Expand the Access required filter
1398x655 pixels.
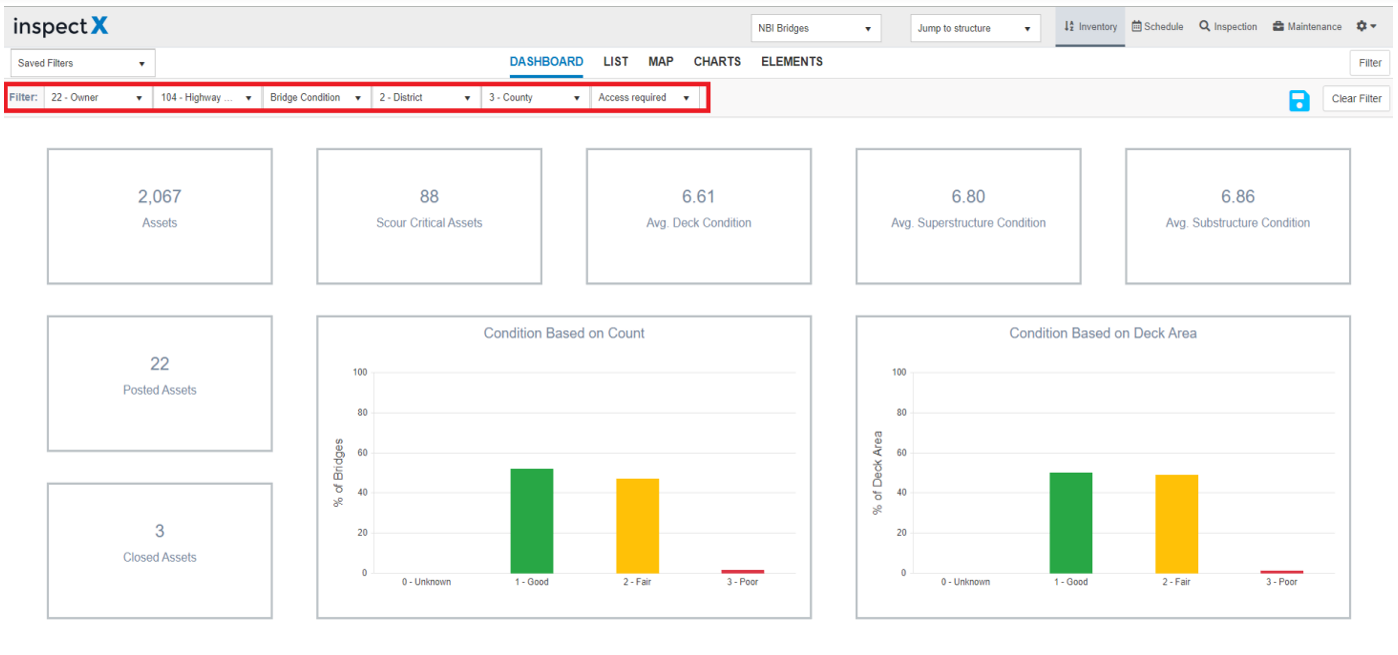pos(645,98)
